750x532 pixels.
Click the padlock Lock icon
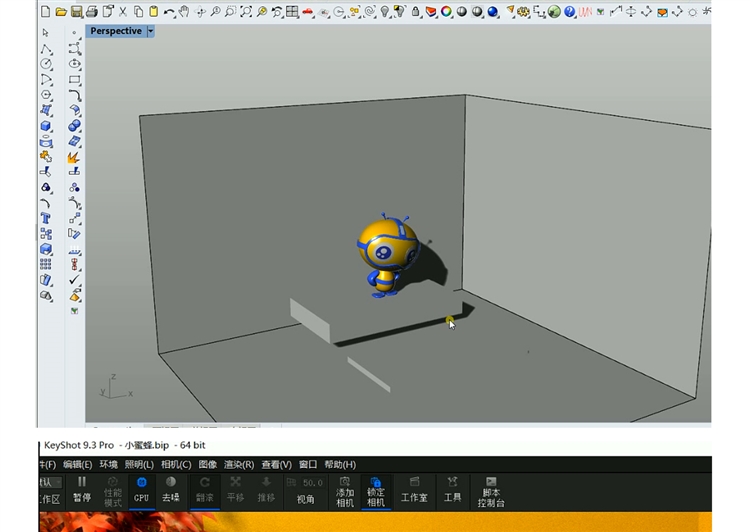coord(416,11)
